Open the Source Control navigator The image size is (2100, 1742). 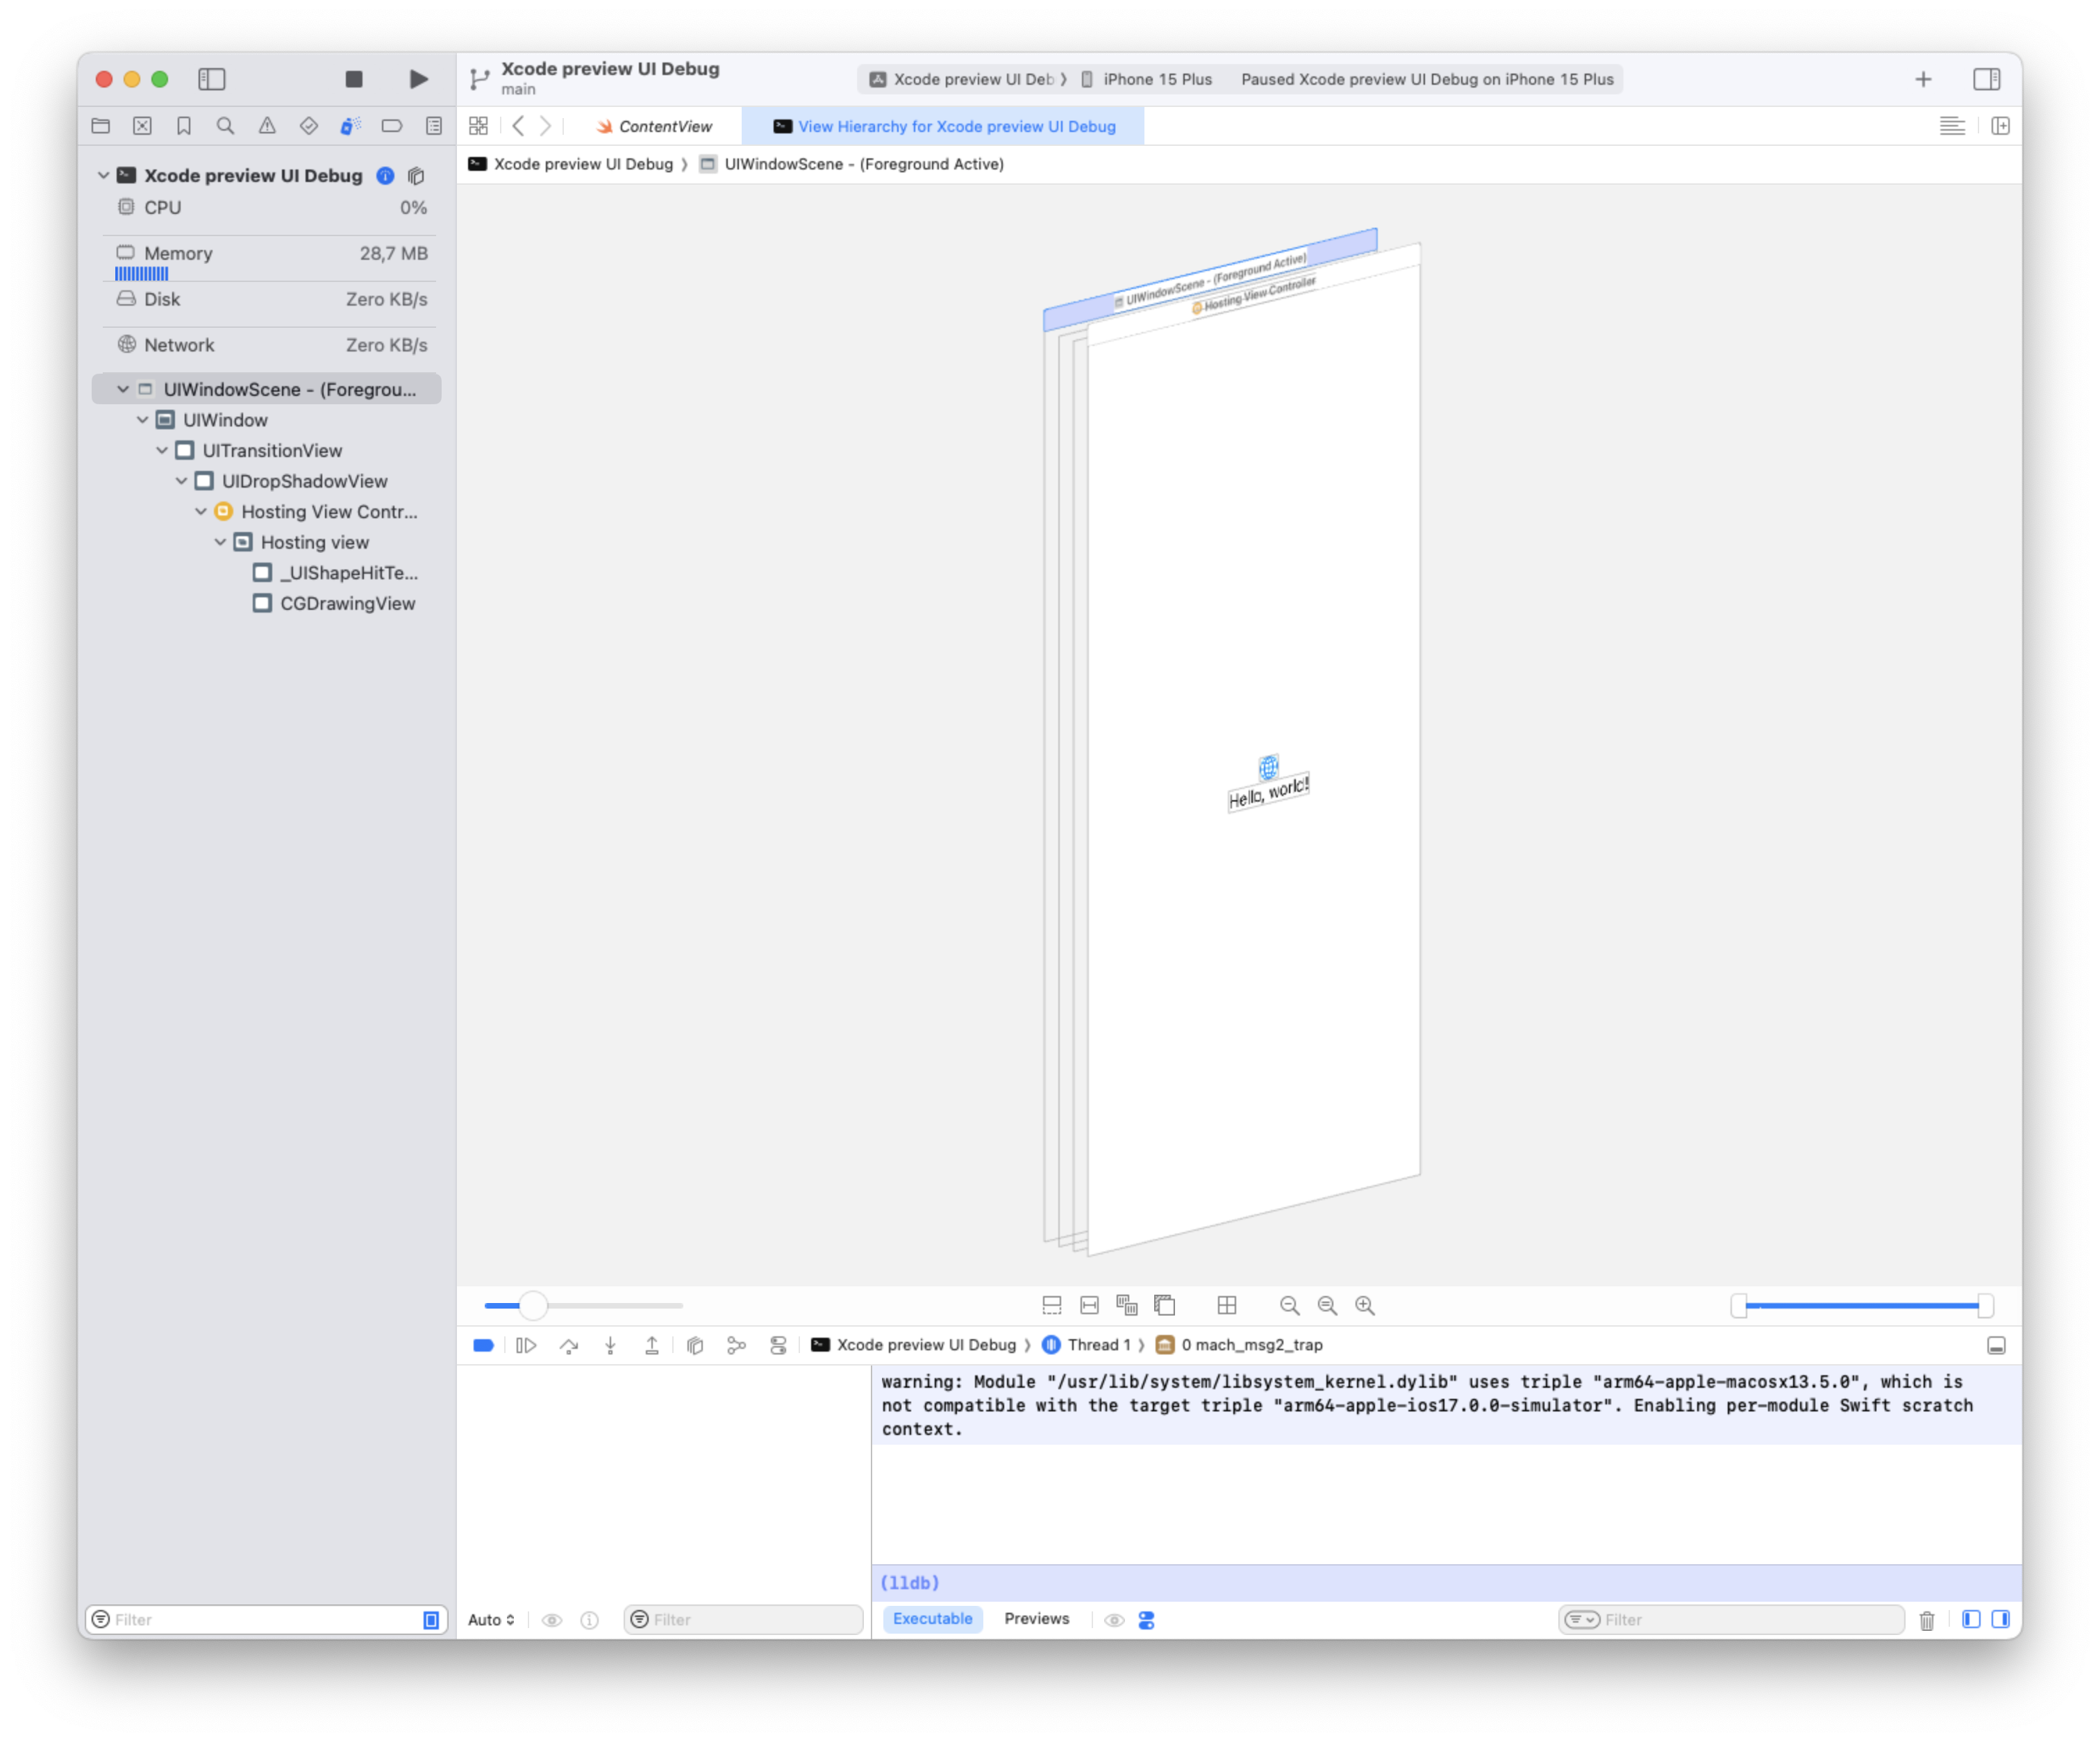[x=143, y=126]
